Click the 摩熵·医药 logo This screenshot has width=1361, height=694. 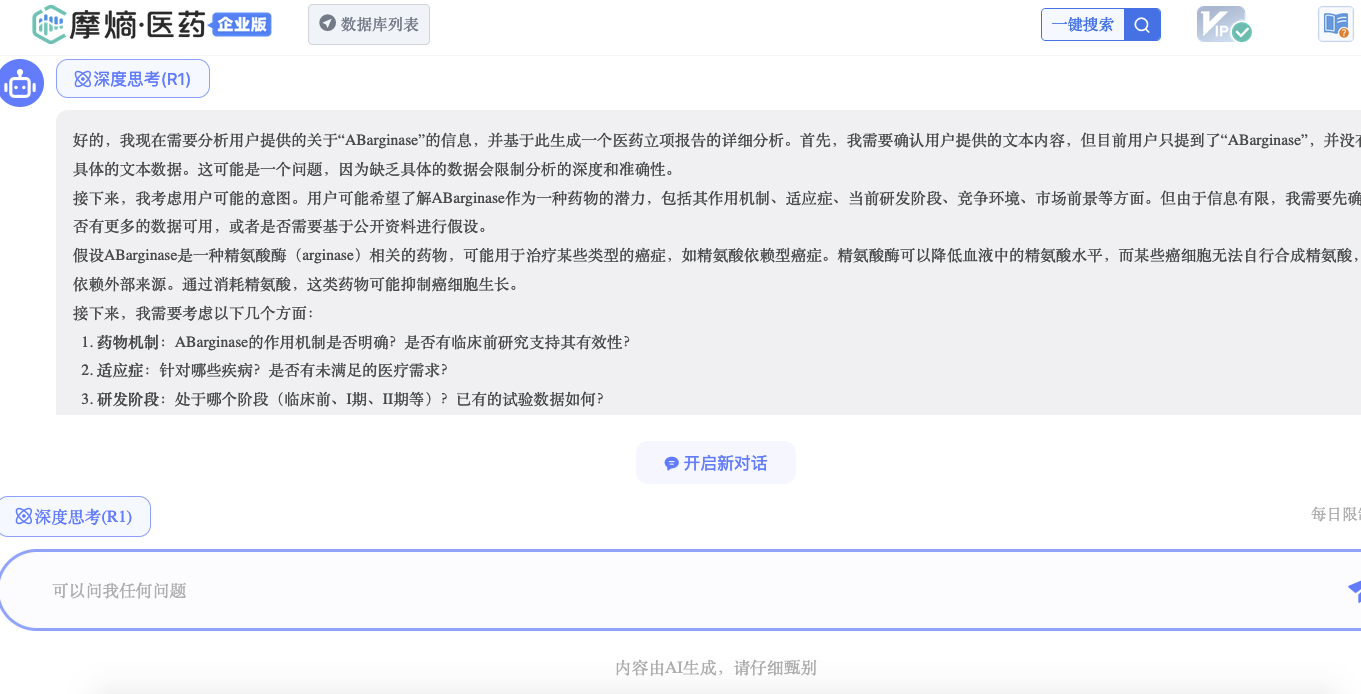120,24
